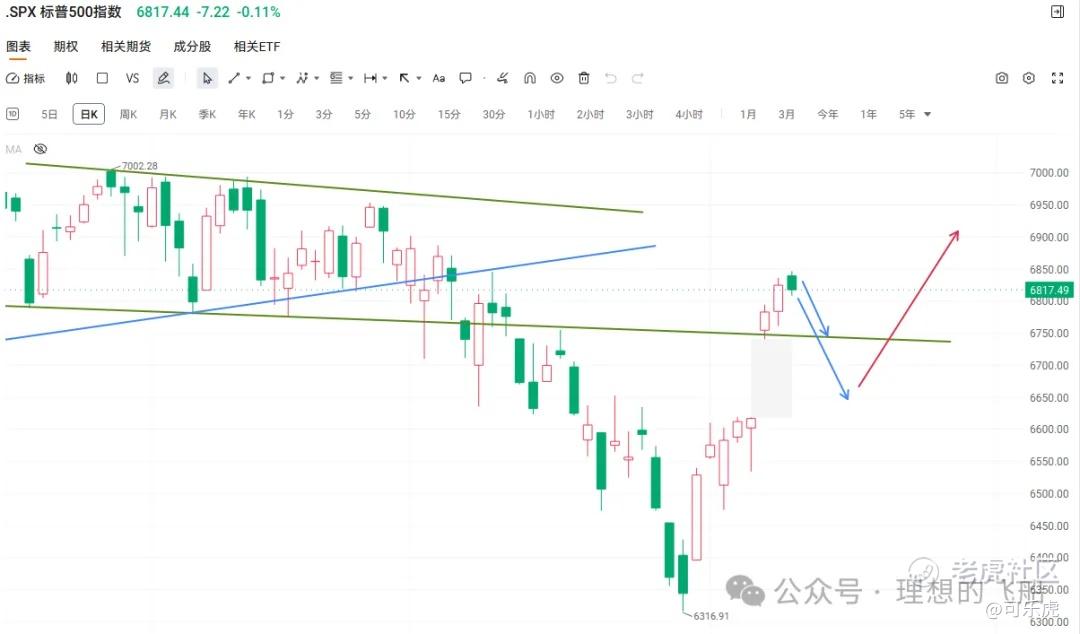The image size is (1080, 634).
Task: Select the 周K weekly interval
Action: [128, 114]
